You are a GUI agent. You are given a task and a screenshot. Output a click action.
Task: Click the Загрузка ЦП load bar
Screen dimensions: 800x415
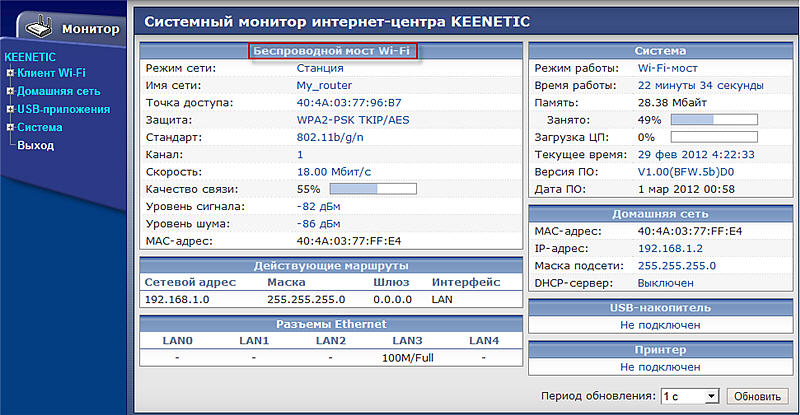[x=713, y=137]
